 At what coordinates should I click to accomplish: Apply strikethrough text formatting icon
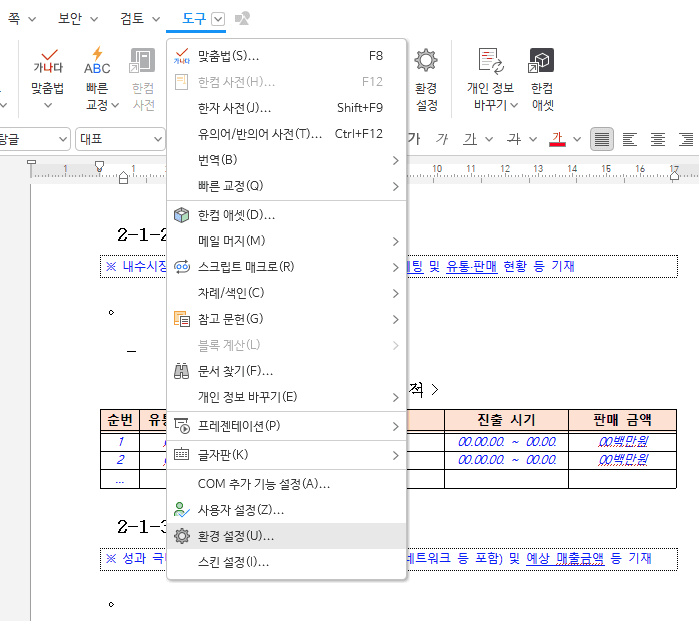(514, 139)
